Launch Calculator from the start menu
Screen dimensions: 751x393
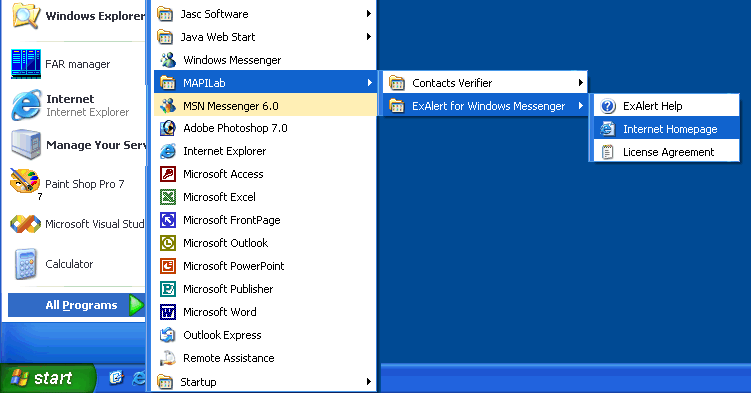(77, 264)
